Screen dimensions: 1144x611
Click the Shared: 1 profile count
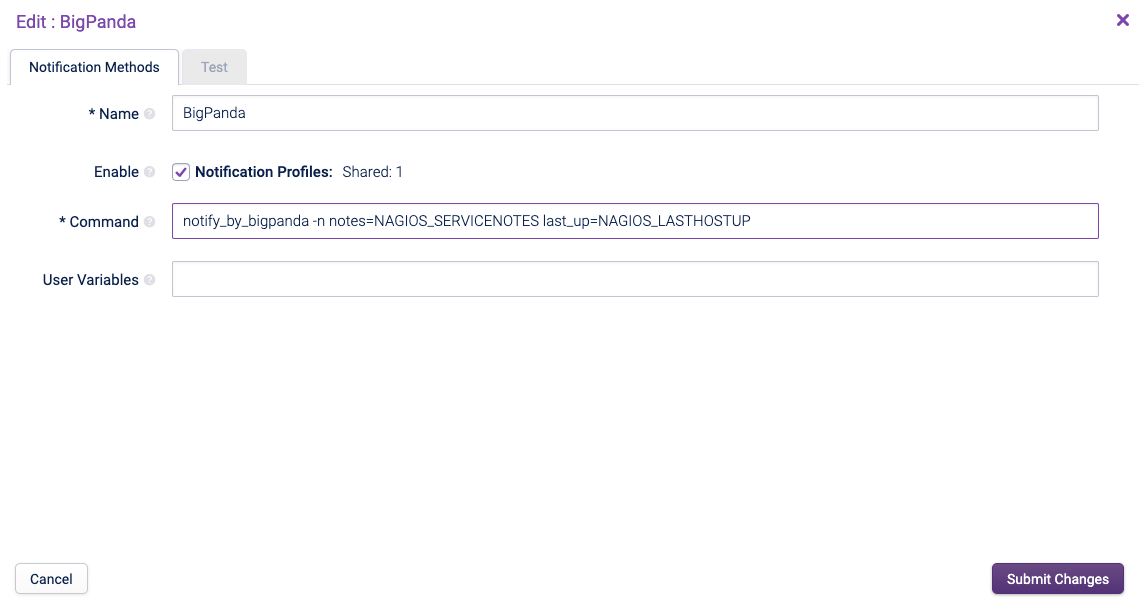tap(372, 171)
